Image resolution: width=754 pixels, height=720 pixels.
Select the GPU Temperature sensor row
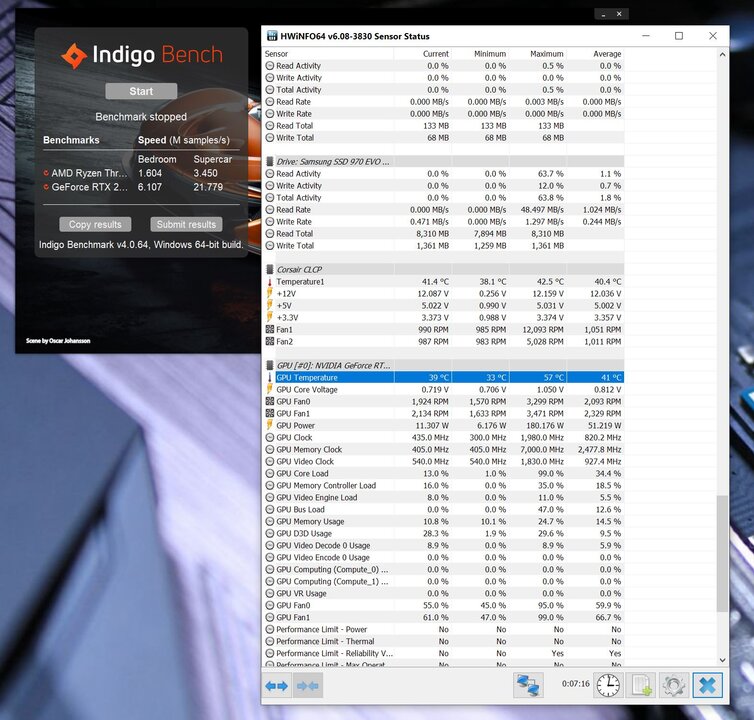444,378
